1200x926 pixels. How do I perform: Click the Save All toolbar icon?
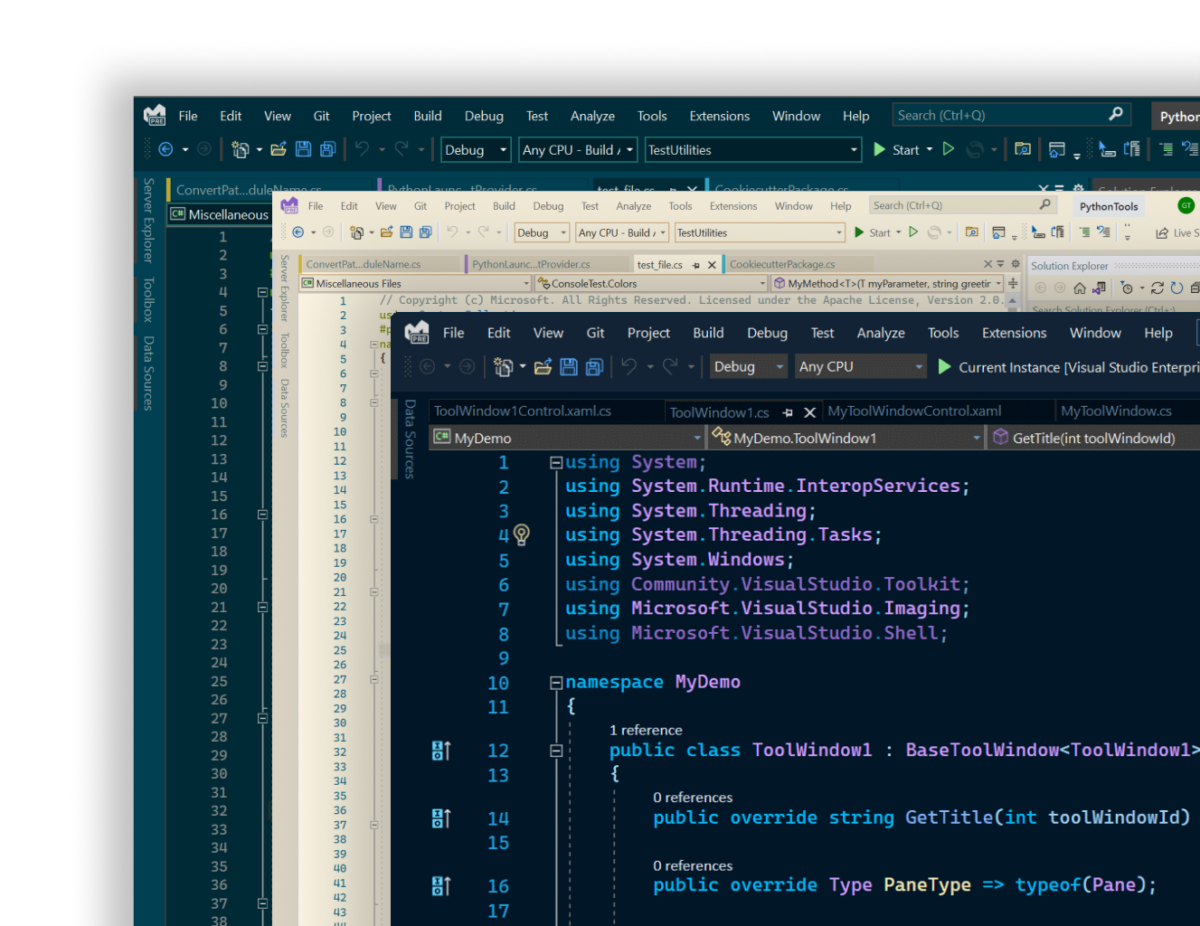[x=594, y=366]
